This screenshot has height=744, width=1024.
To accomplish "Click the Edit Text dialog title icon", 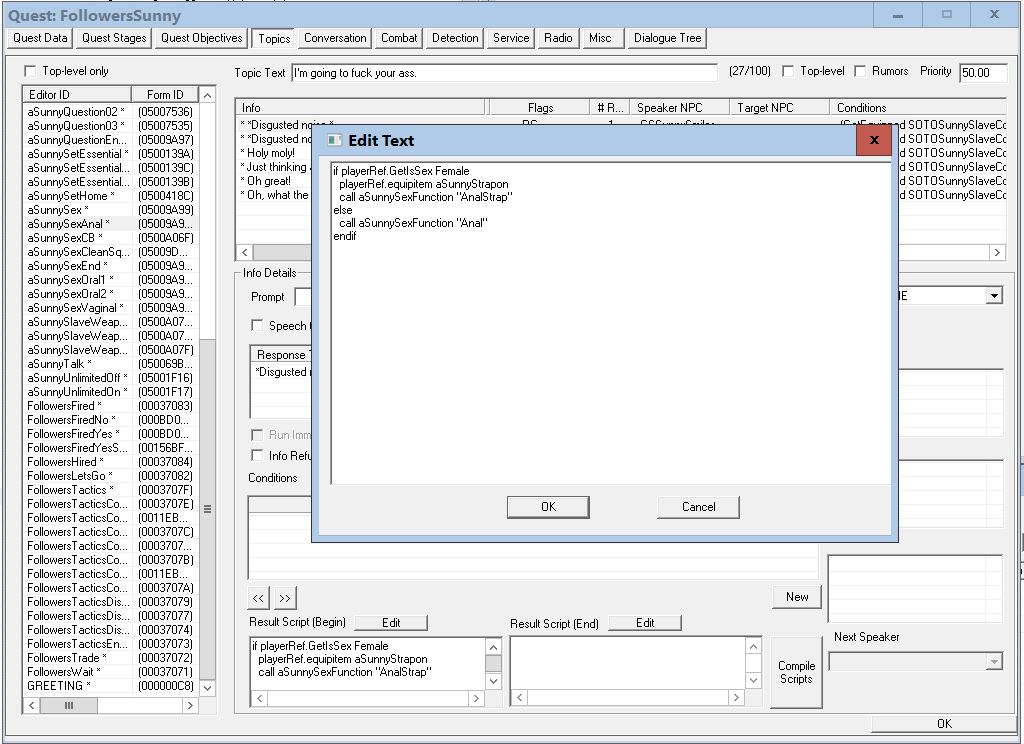I will tap(334, 140).
